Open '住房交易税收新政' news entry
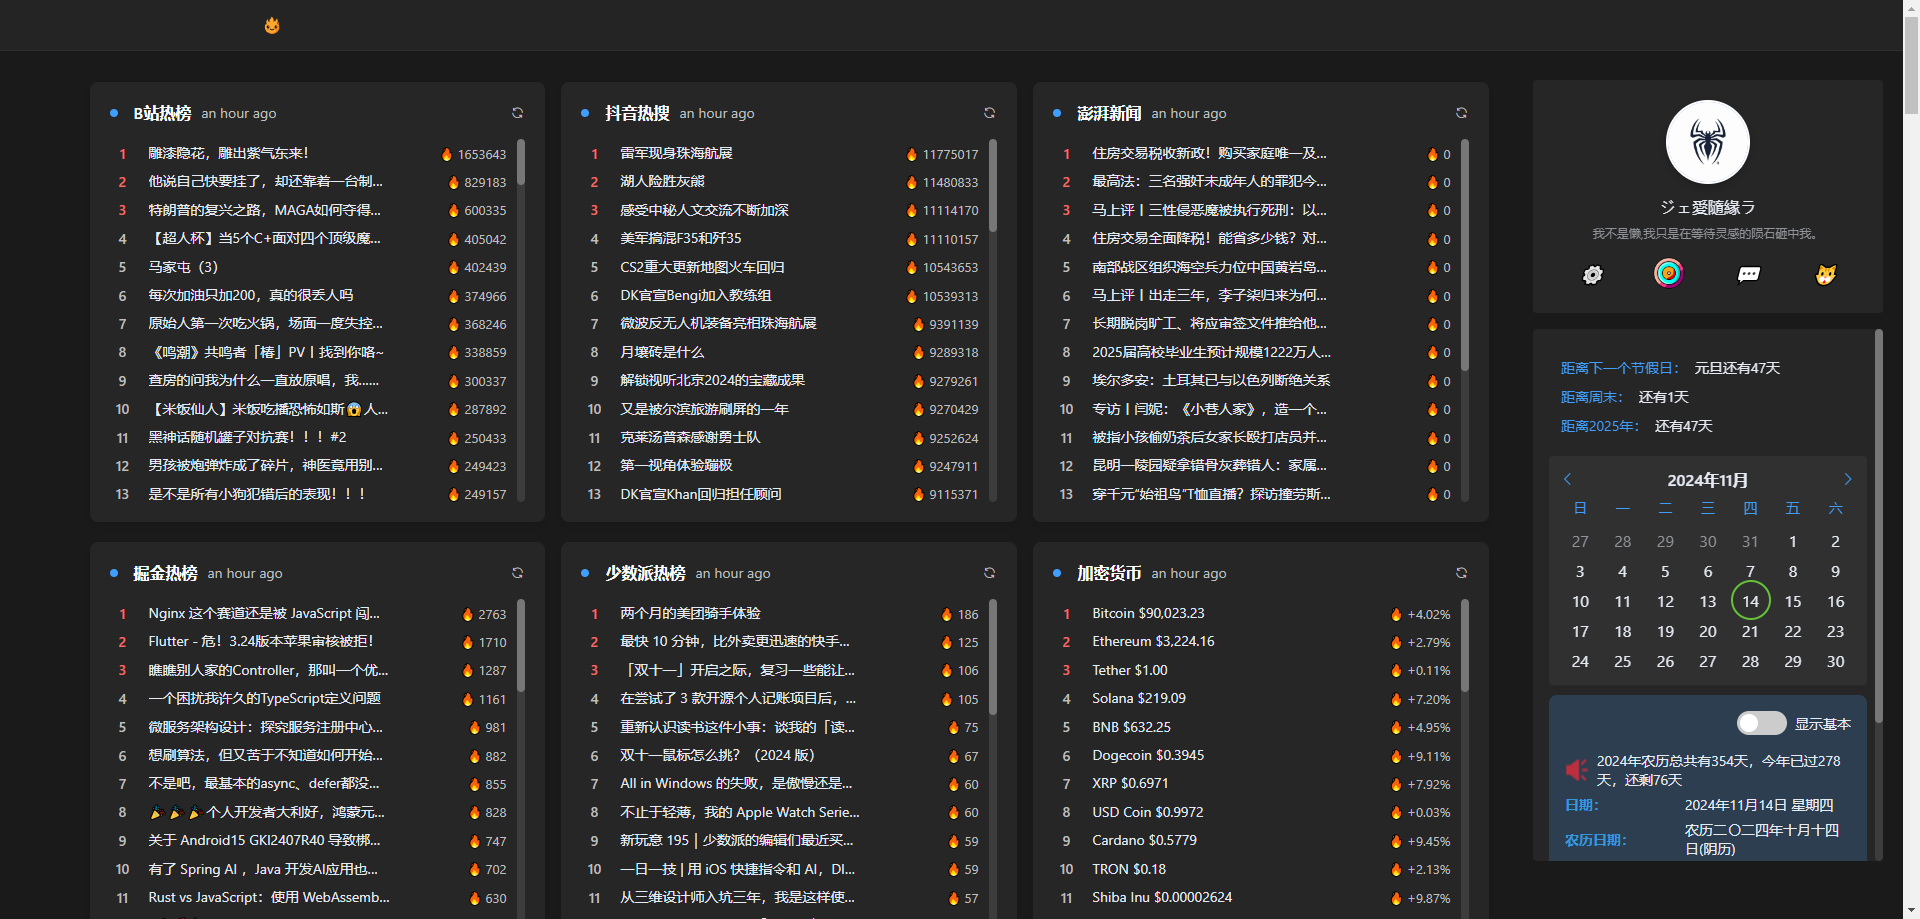This screenshot has height=919, width=1920. tap(1209, 153)
